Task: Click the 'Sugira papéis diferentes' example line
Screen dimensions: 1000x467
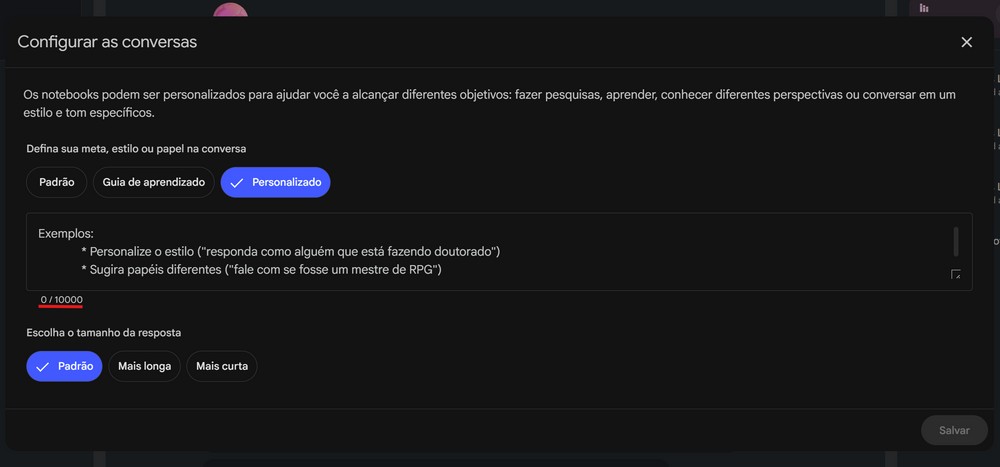Action: [261, 270]
